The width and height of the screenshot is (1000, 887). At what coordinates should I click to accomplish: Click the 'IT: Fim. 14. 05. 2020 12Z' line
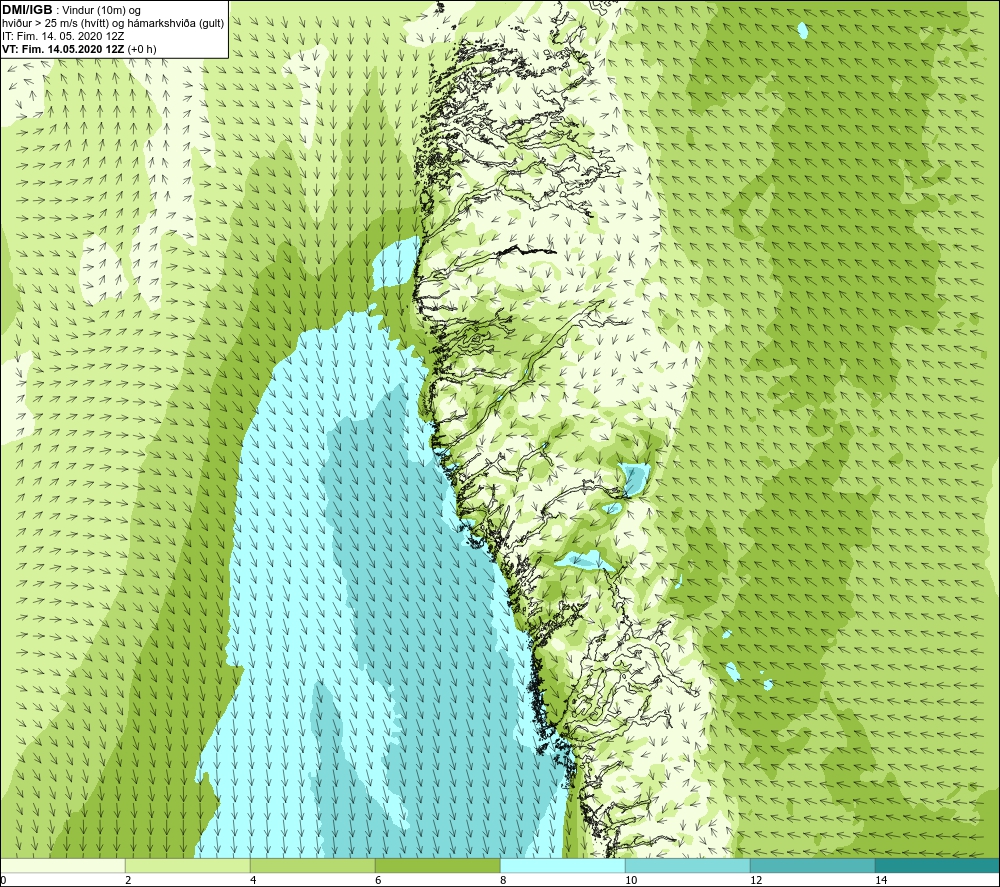63,36
